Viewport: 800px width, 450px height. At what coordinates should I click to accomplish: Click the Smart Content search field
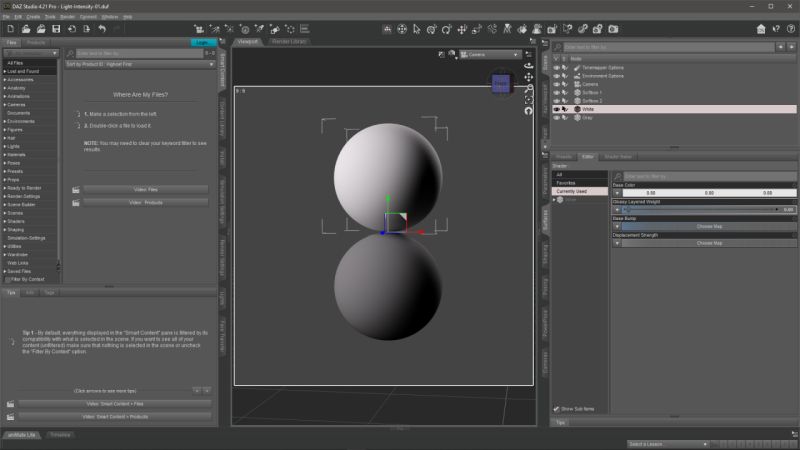139,53
